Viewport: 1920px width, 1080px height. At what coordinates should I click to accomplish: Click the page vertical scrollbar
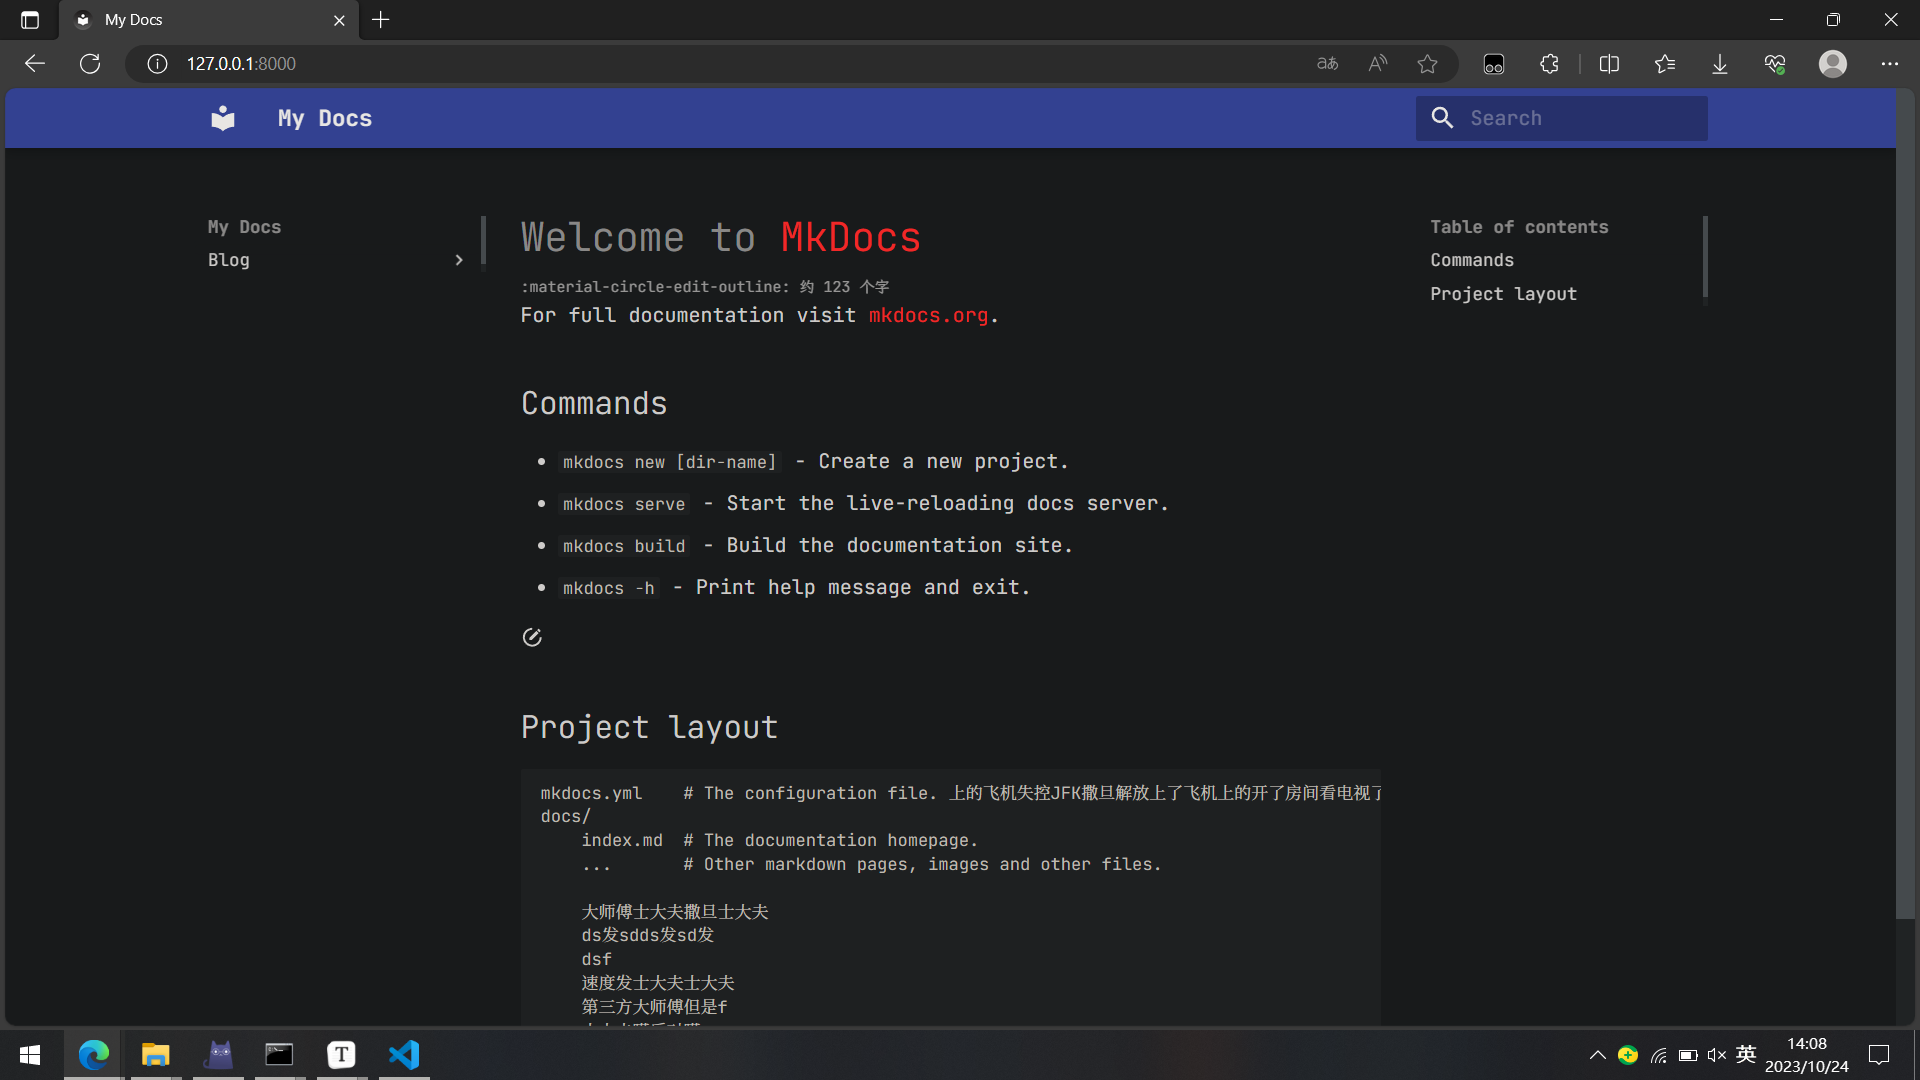(x=1905, y=500)
